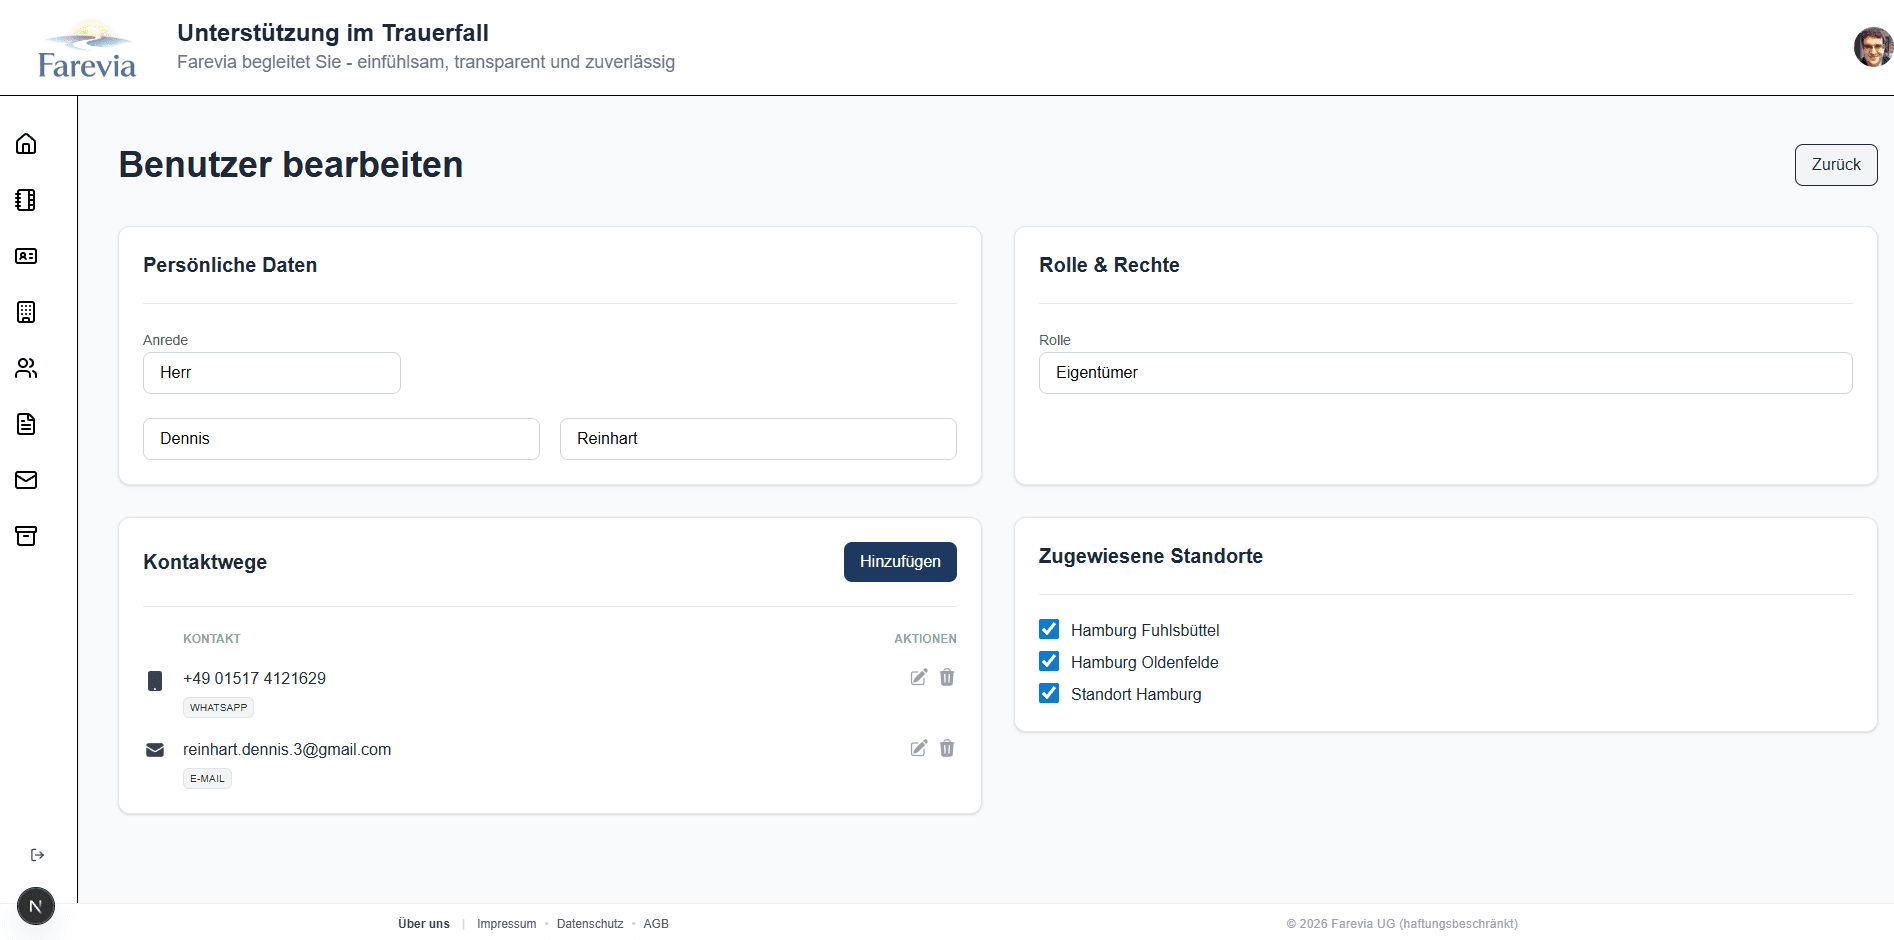Click the KONTAKT column header

[212, 639]
